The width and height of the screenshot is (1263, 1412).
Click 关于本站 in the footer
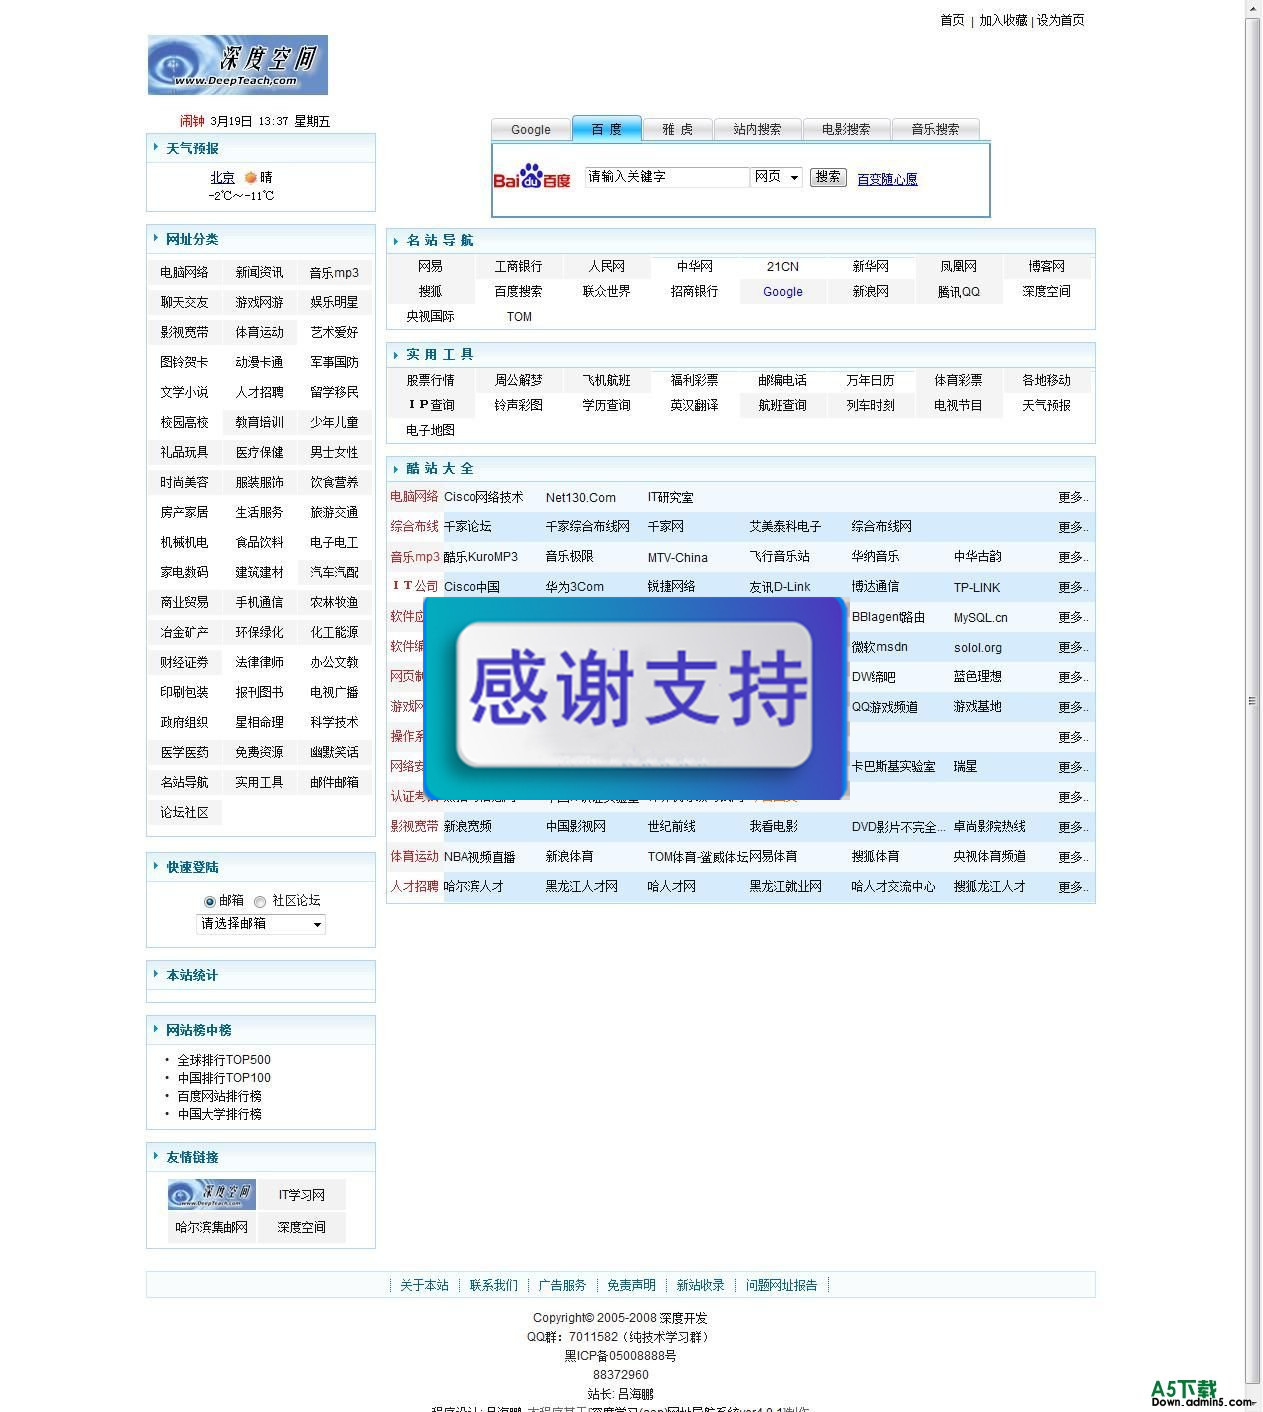[x=424, y=1285]
